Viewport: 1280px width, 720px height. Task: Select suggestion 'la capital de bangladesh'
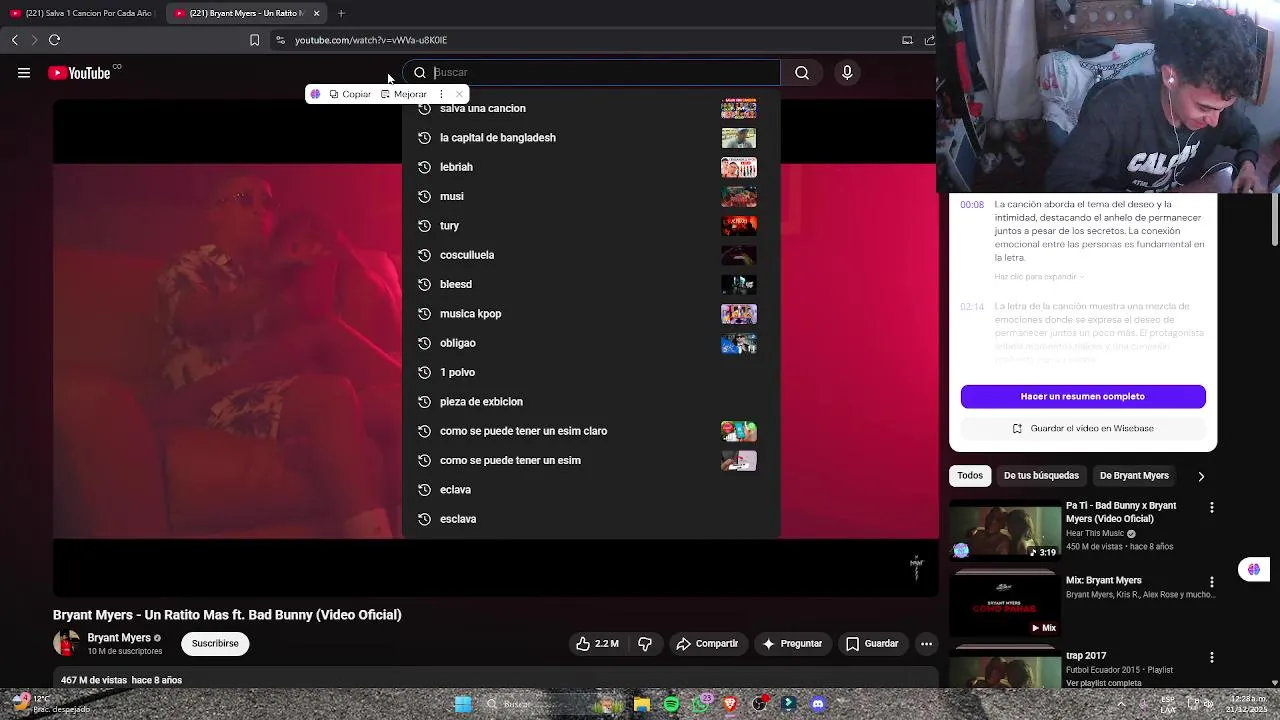[591, 138]
